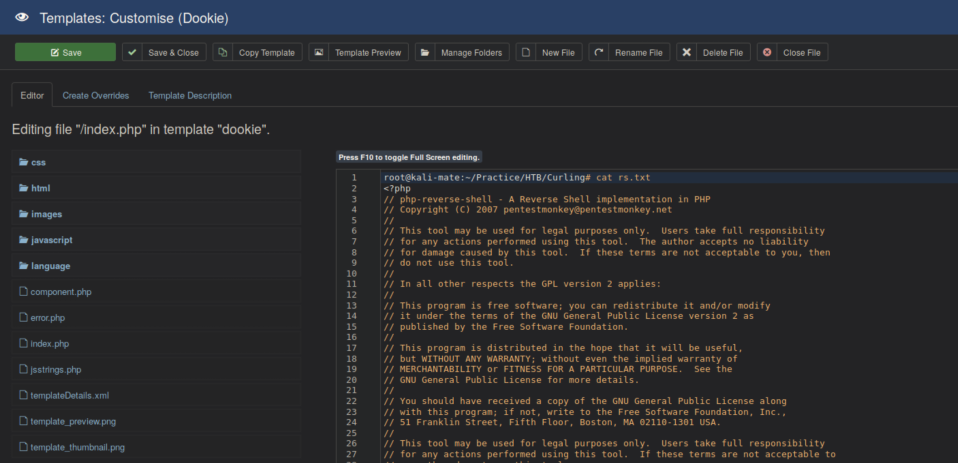Expand the html folder in file tree
The width and height of the screenshot is (958, 463).
40,188
